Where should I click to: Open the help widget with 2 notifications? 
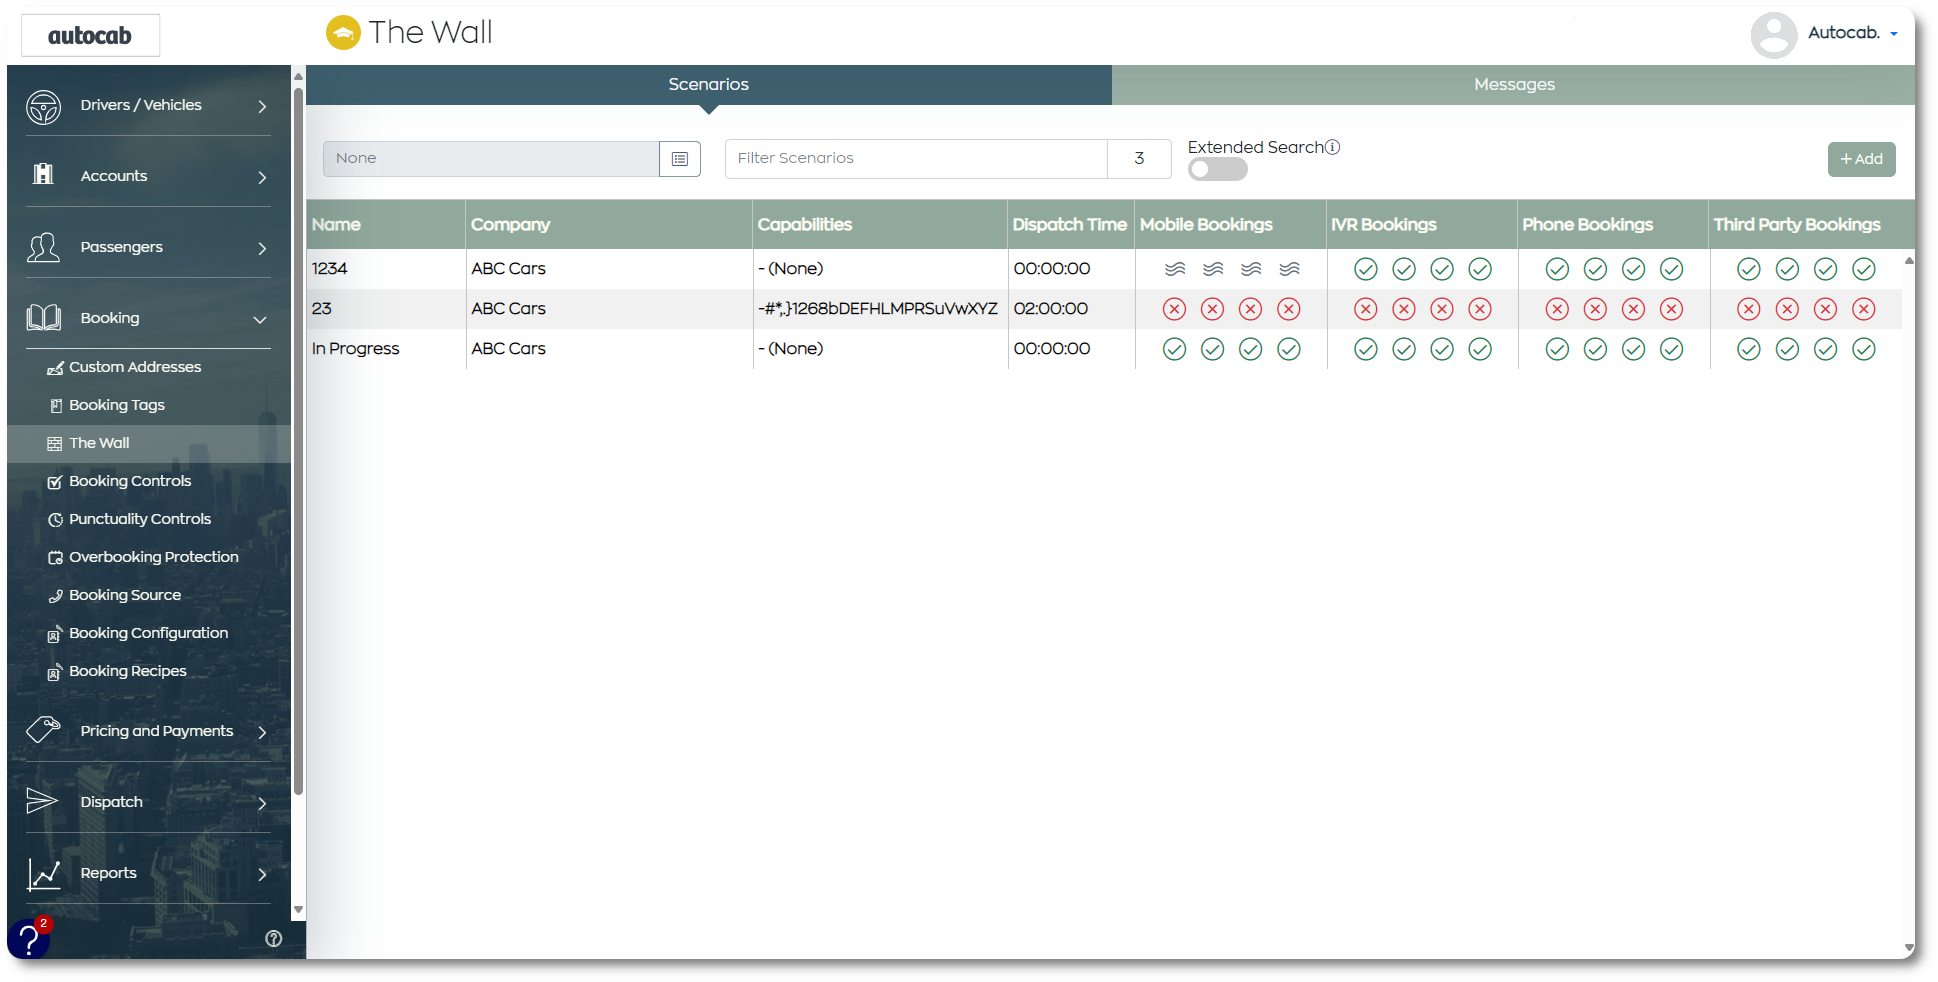point(29,938)
